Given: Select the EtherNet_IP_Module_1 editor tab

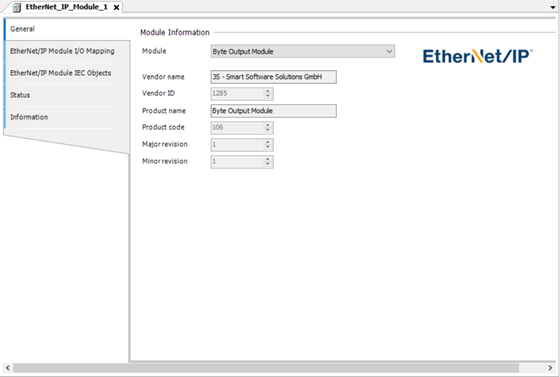Looking at the screenshot, I should (66, 7).
